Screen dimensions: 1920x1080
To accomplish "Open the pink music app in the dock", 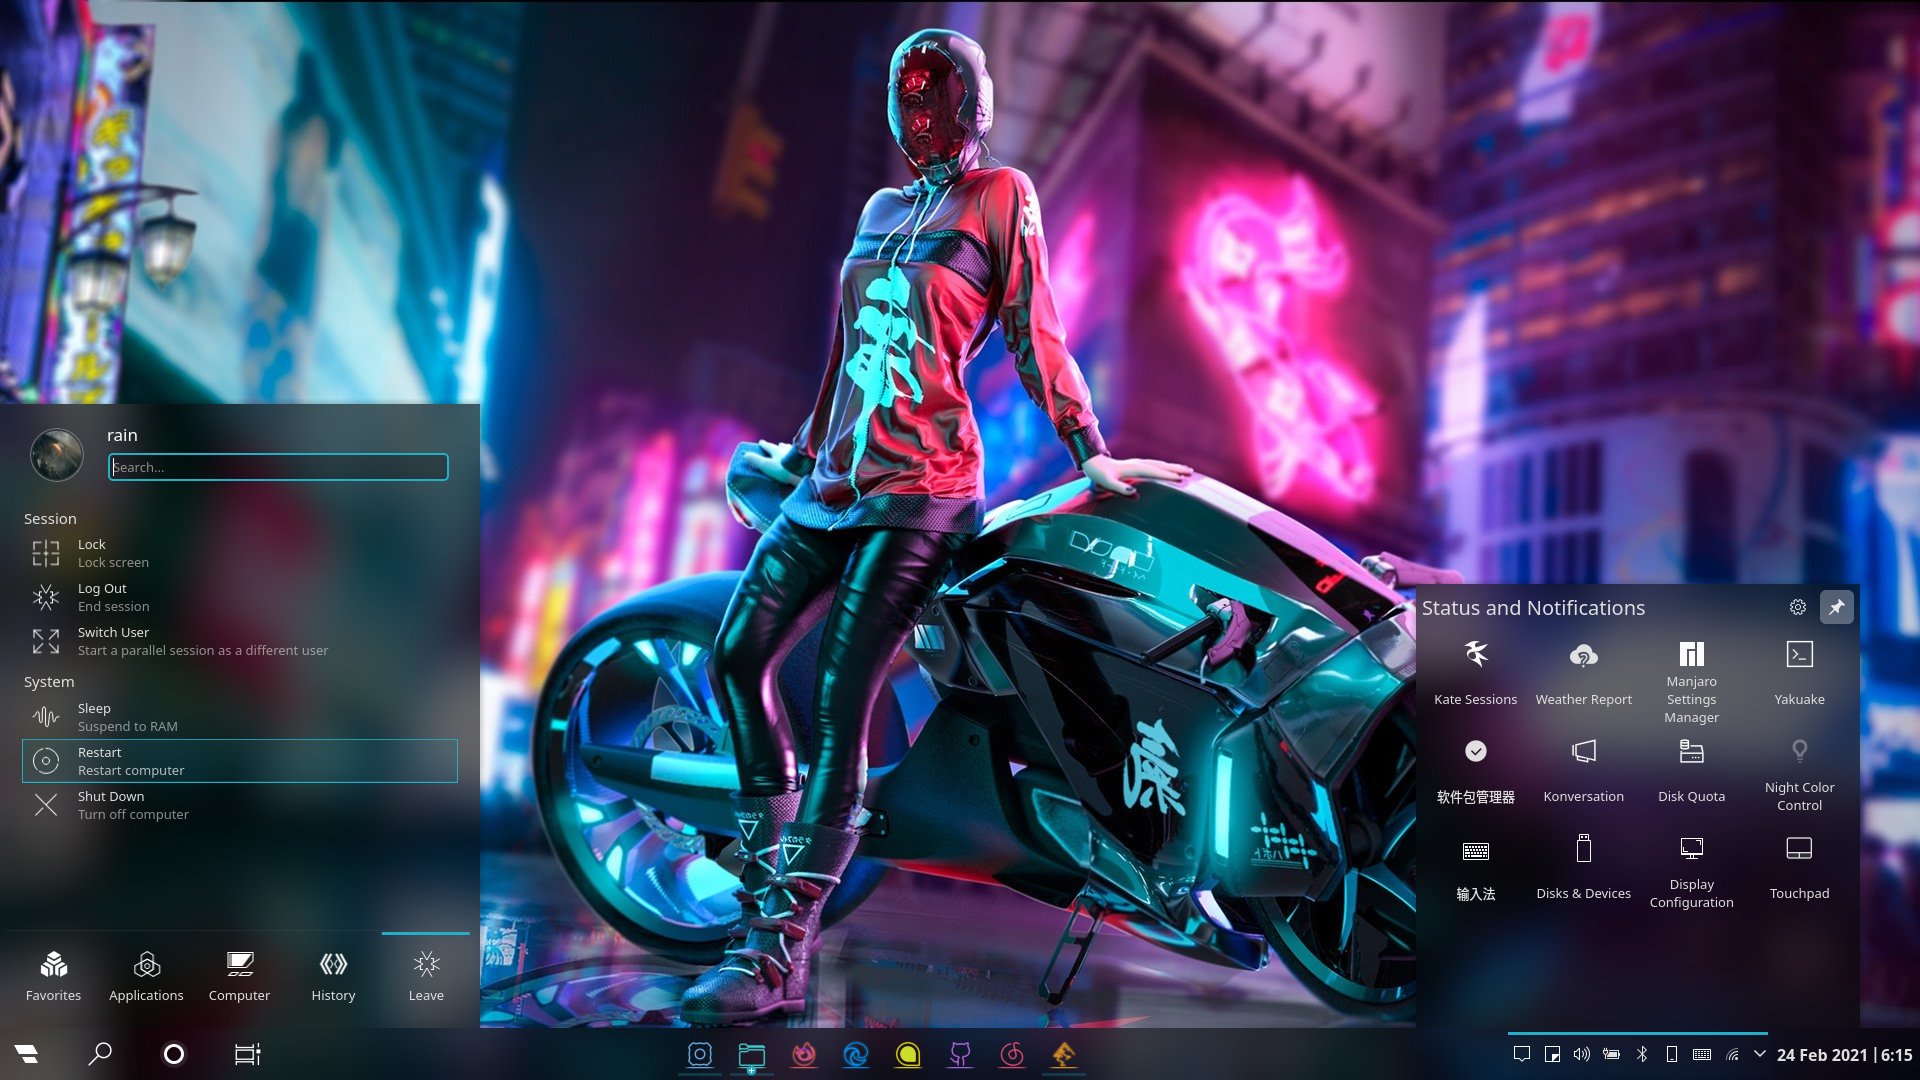I will (1012, 1054).
